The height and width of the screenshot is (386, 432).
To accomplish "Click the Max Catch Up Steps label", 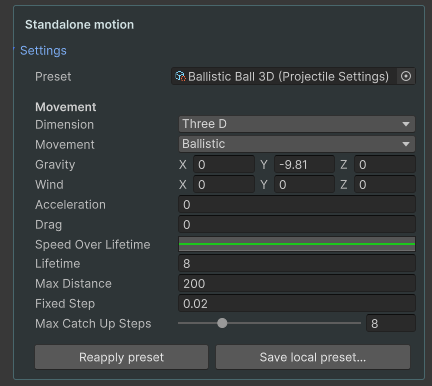I will click(93, 324).
